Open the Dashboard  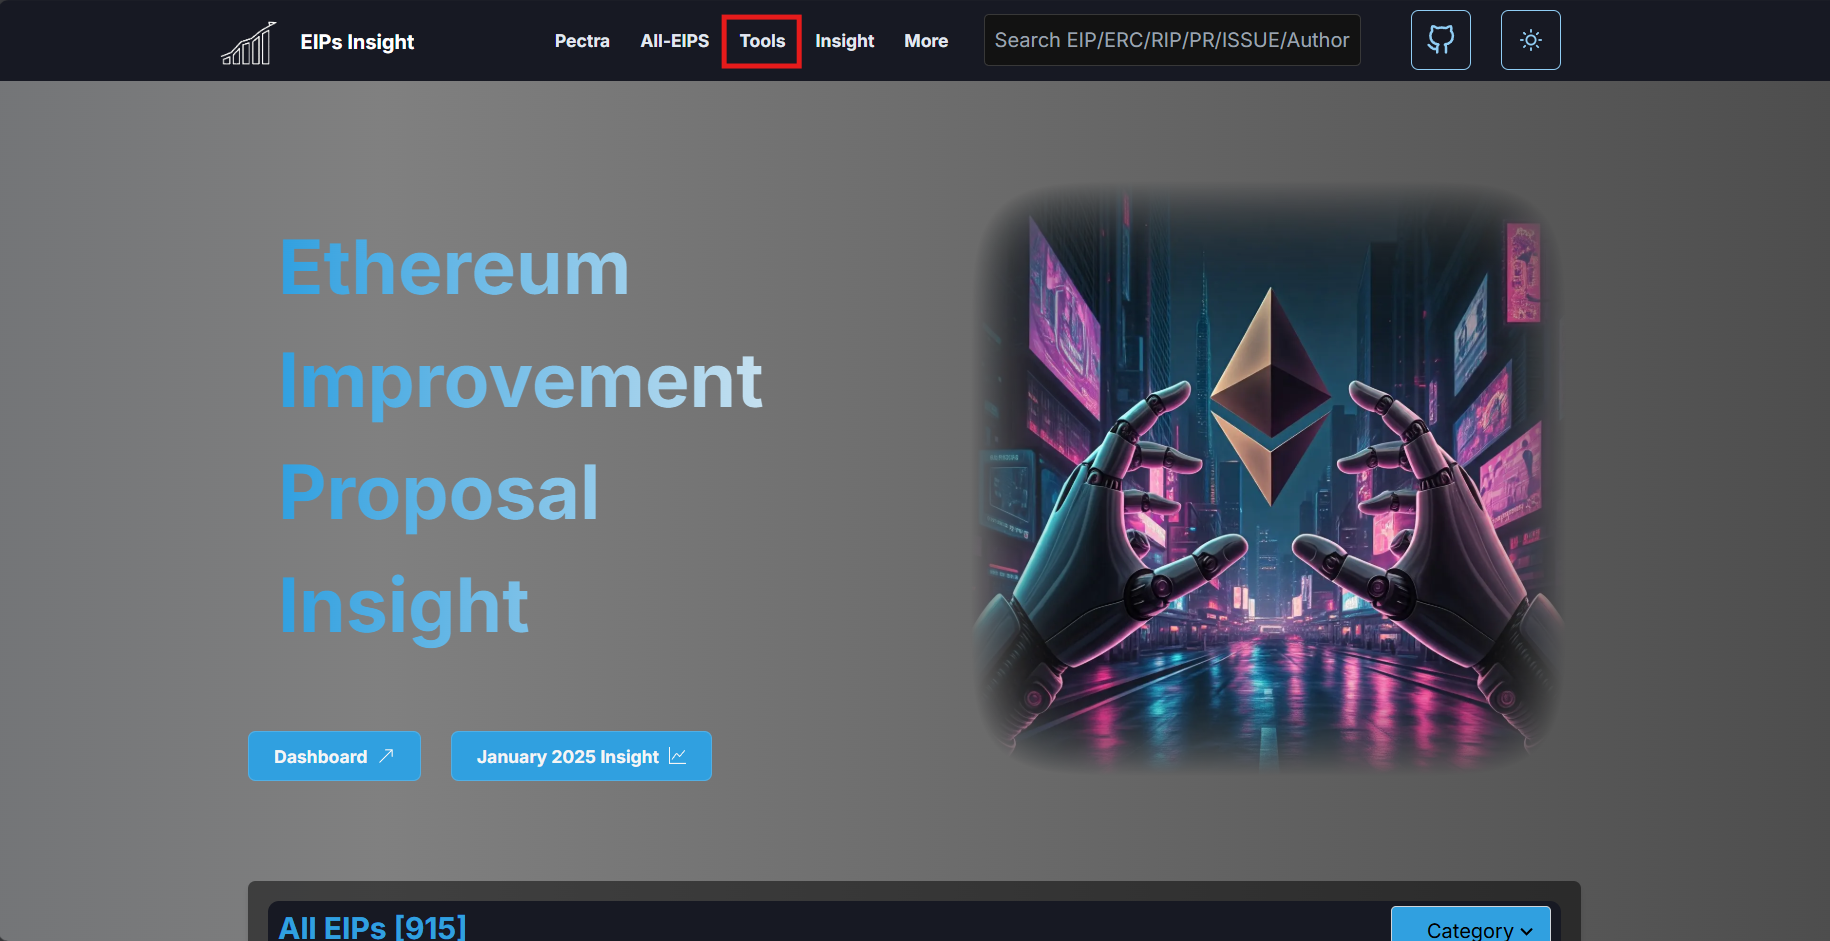click(334, 756)
